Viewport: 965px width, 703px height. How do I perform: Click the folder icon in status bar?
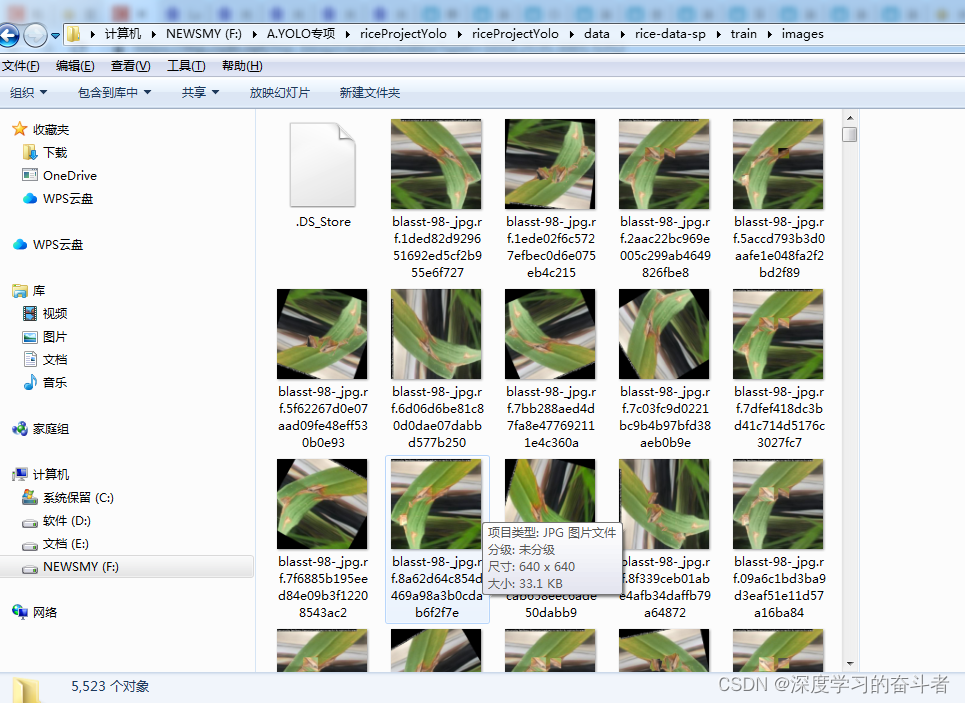tap(26, 690)
